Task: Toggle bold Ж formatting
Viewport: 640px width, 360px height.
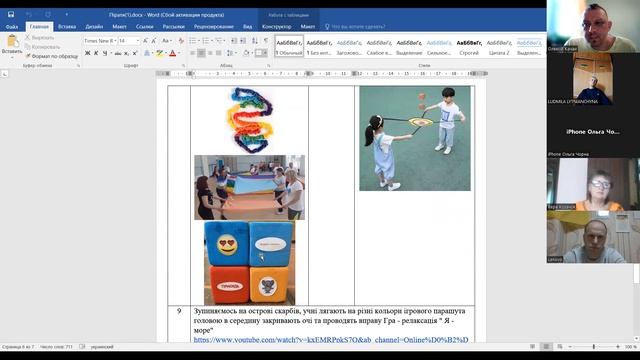Action: [87, 53]
